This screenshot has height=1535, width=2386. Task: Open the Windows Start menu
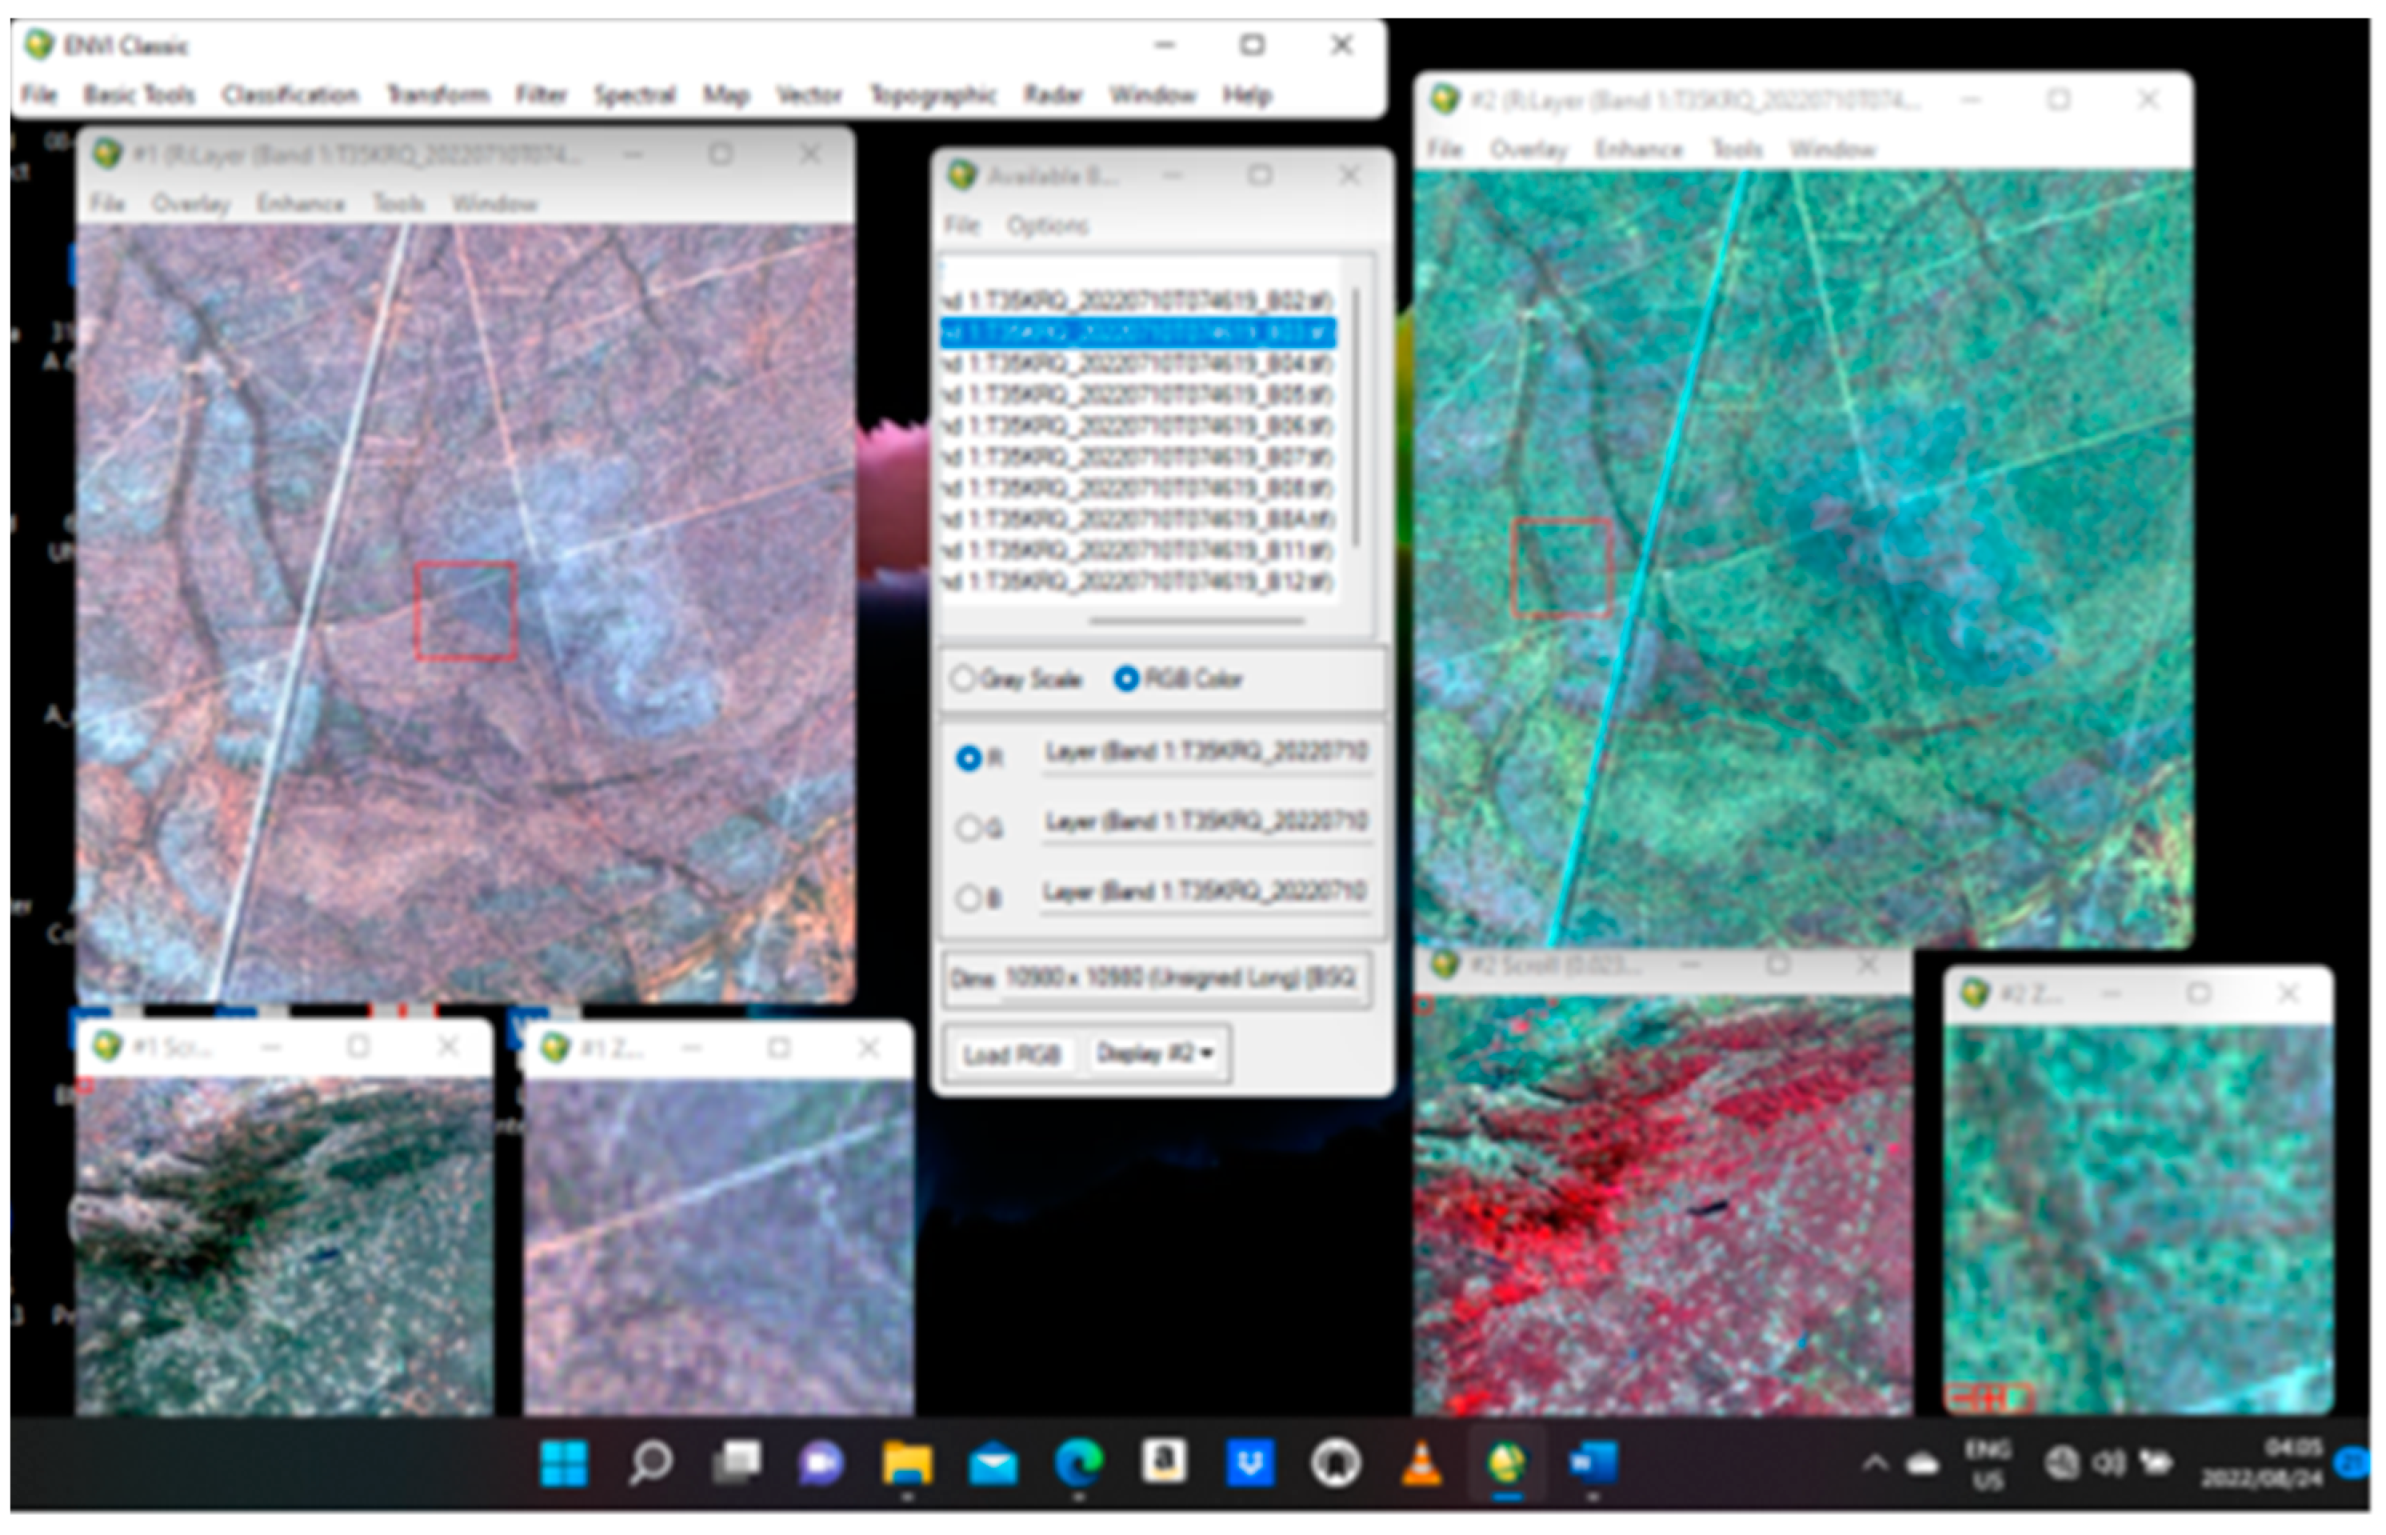click(564, 1464)
